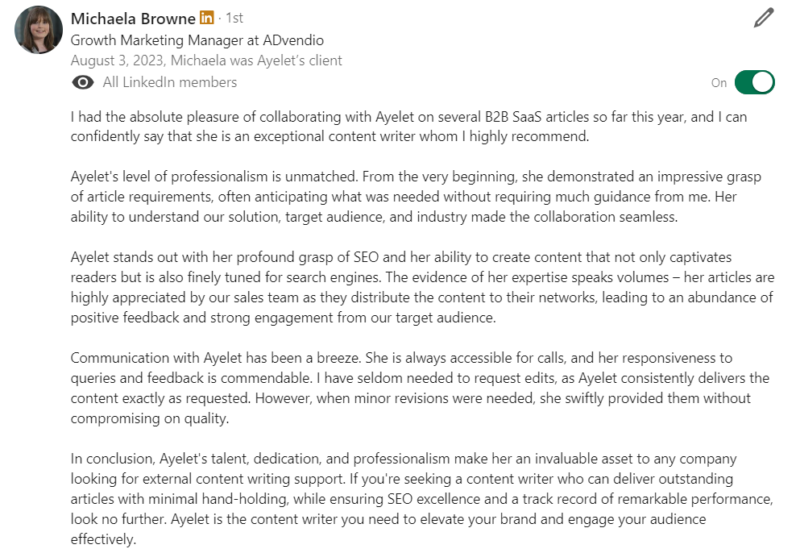Screen dimensions: 800x553
Task: Click the line starting 'Ayelet stands out with'
Action: 401,257
